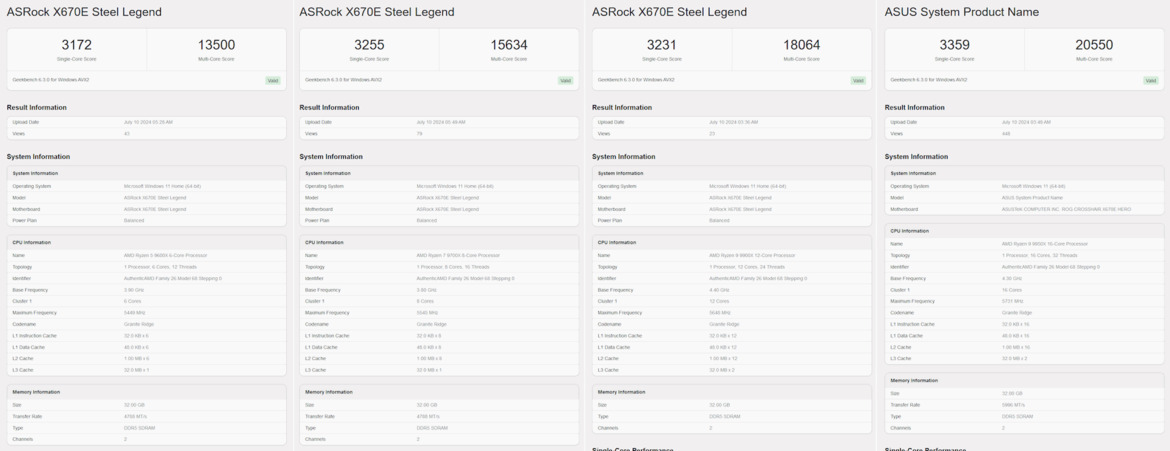Click the 3255 single-core score

pos(369,45)
